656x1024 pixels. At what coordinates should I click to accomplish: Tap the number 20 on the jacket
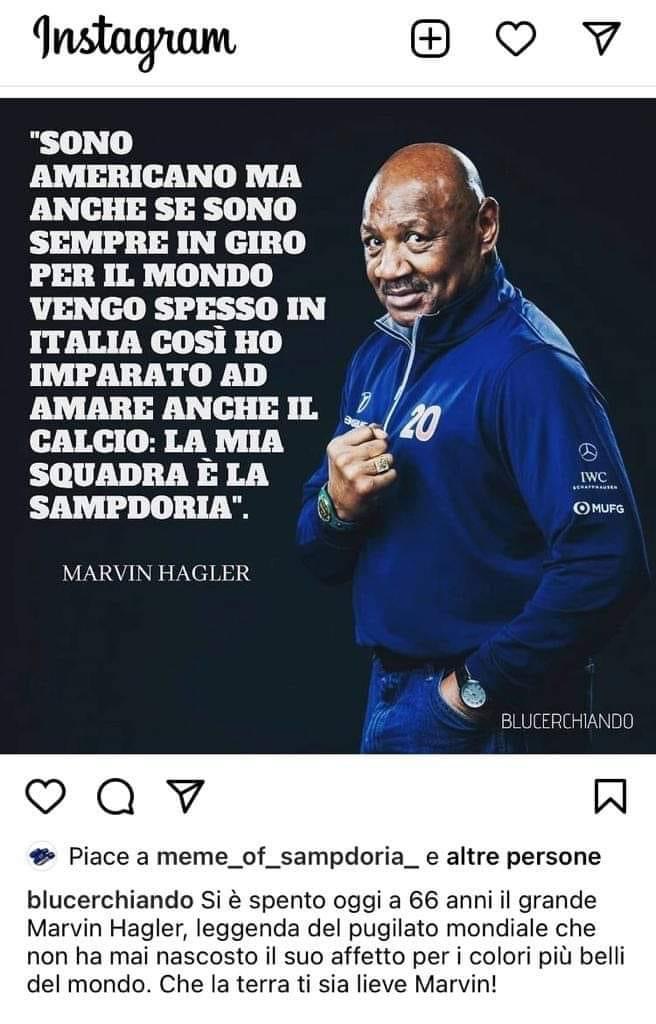coord(420,422)
